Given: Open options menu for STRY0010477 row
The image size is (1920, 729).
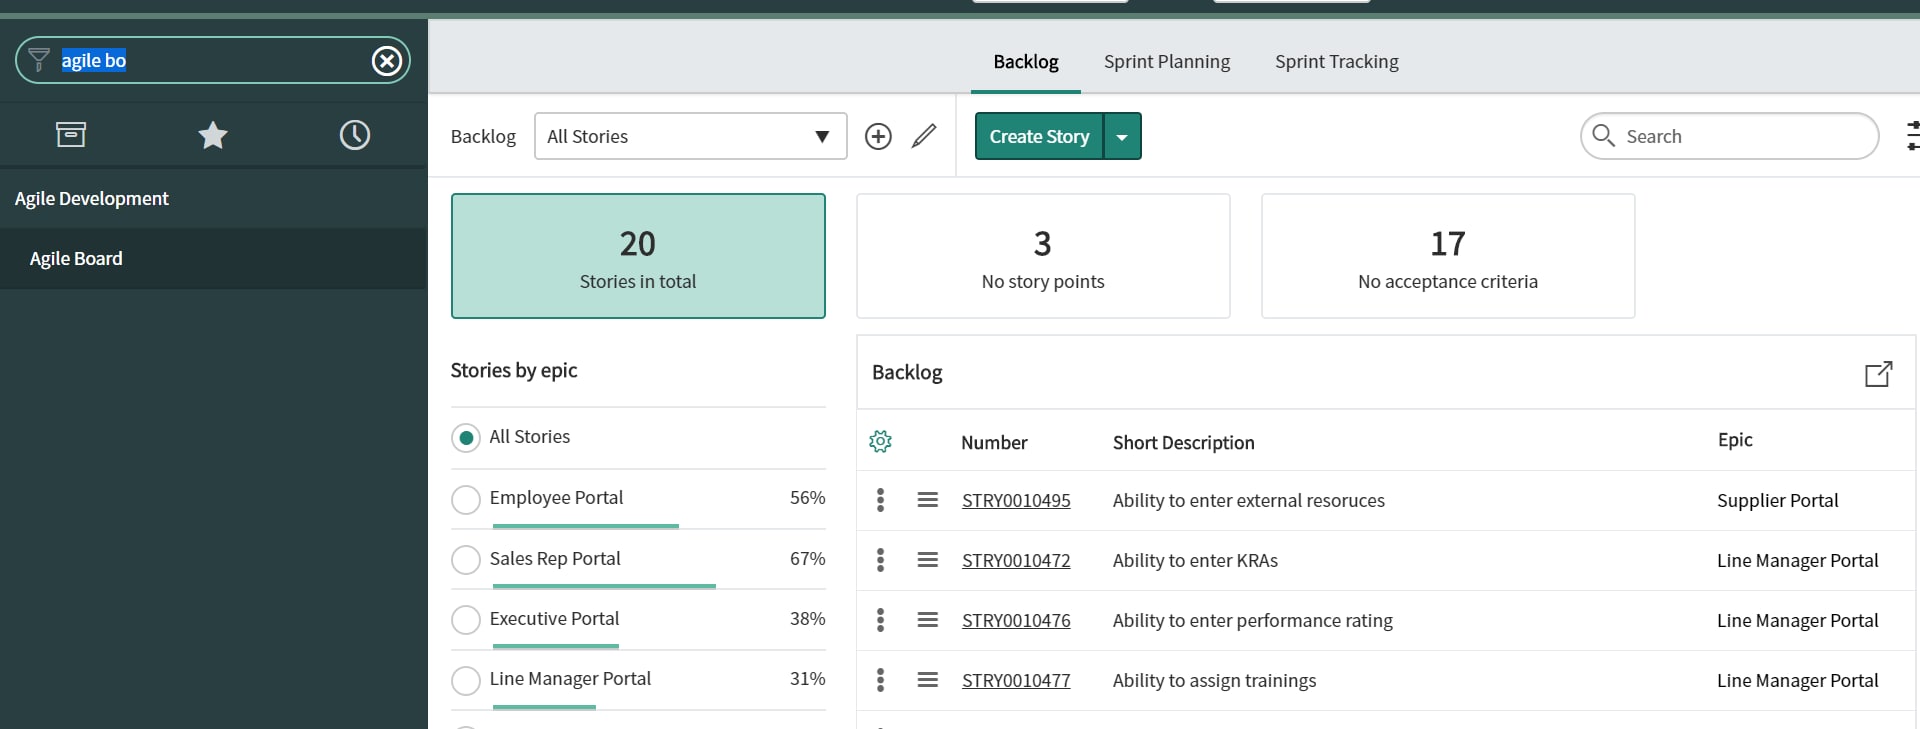Looking at the screenshot, I should click(880, 680).
